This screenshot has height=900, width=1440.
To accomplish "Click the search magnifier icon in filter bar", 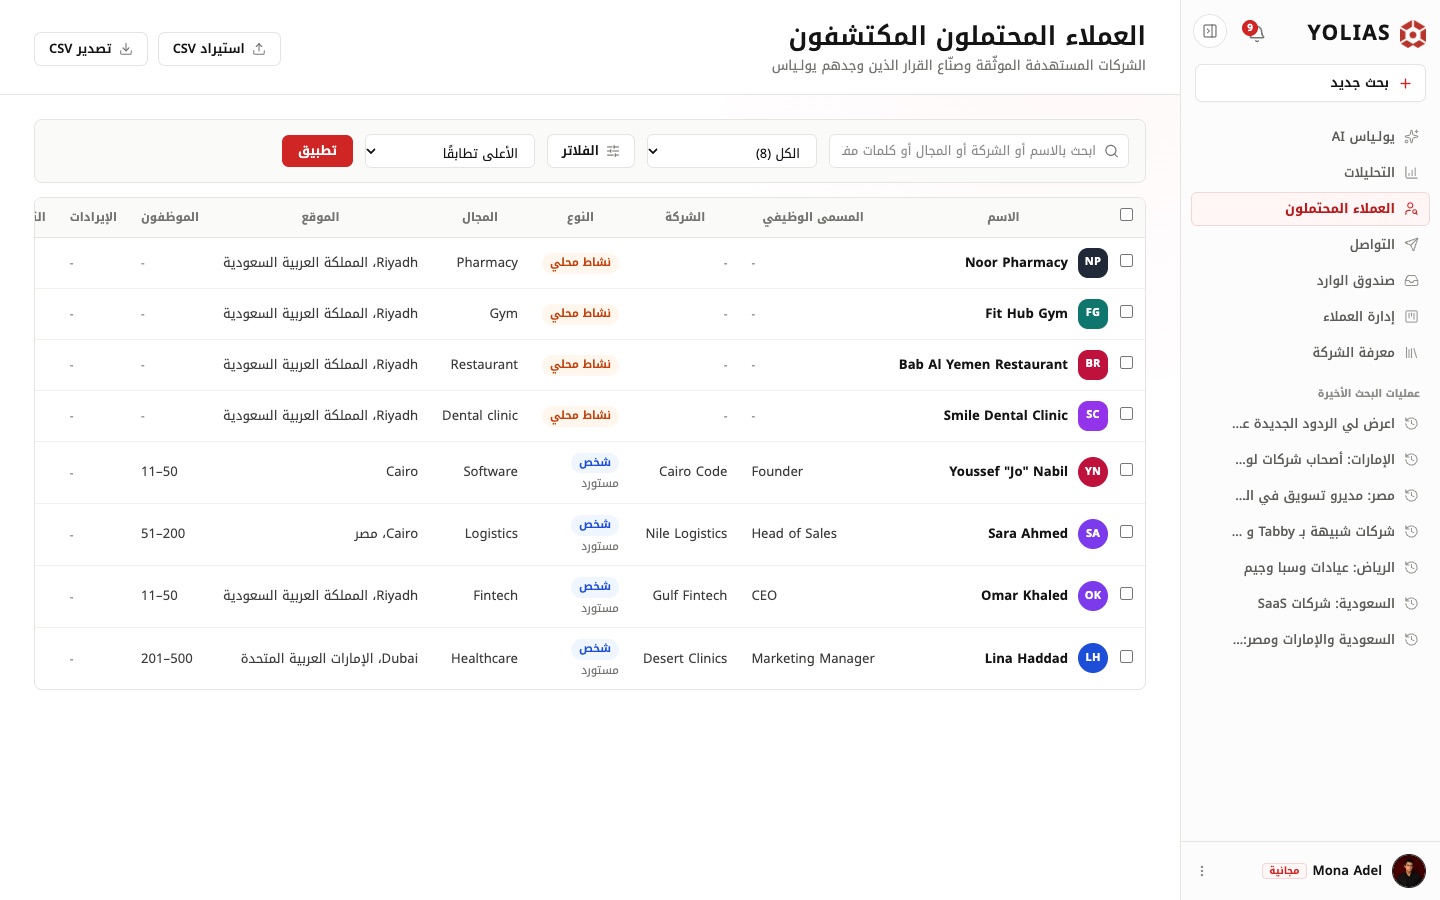I will pyautogui.click(x=1111, y=151).
